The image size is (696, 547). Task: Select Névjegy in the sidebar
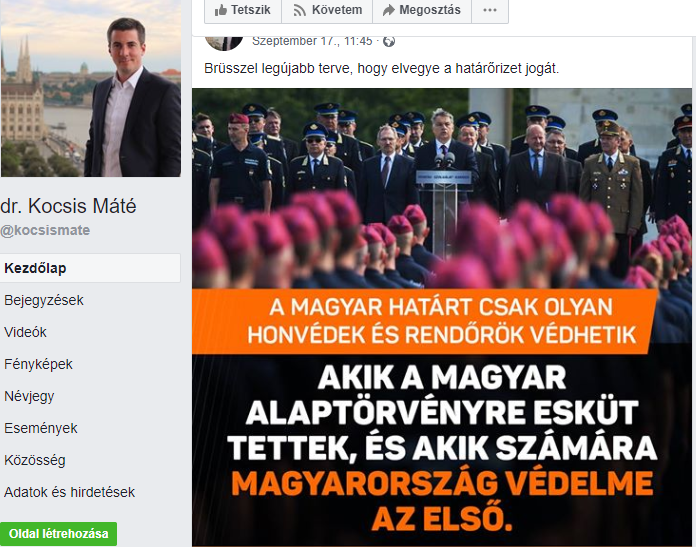coord(29,396)
